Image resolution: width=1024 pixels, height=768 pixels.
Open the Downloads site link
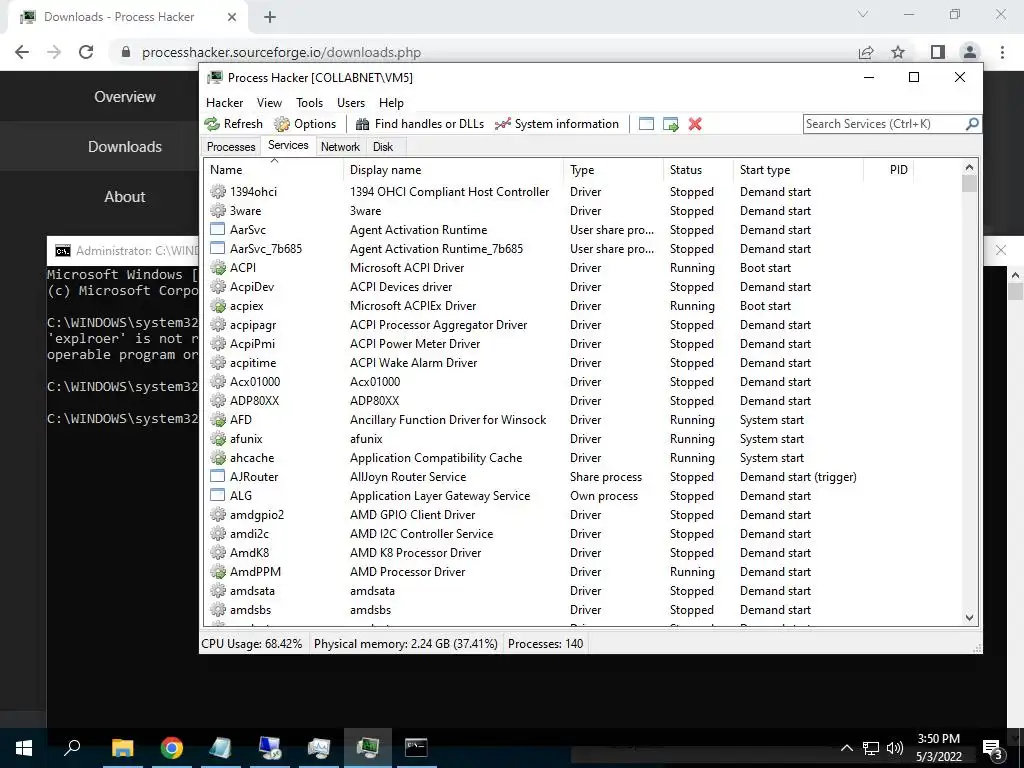(x=125, y=146)
